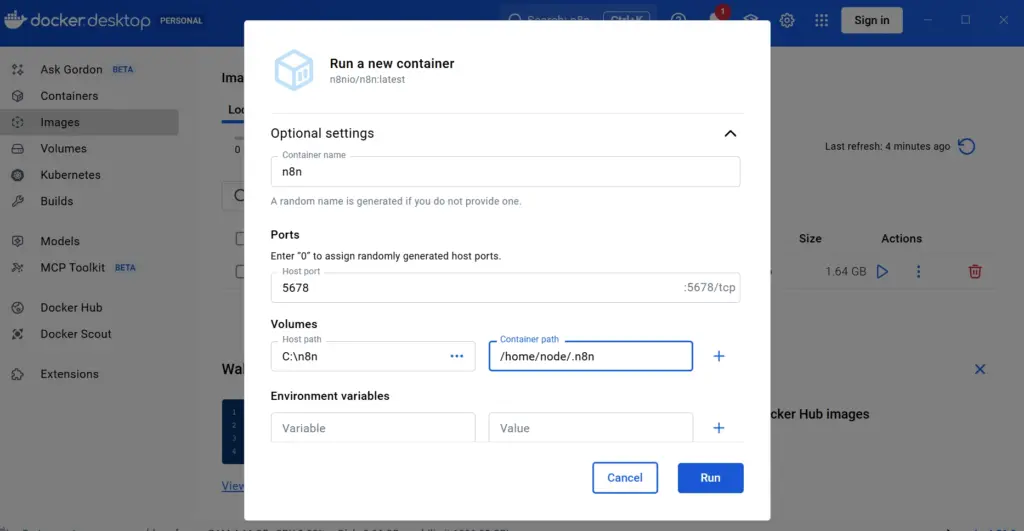
Task: Click the MCP Toolkit icon
Action: point(18,267)
